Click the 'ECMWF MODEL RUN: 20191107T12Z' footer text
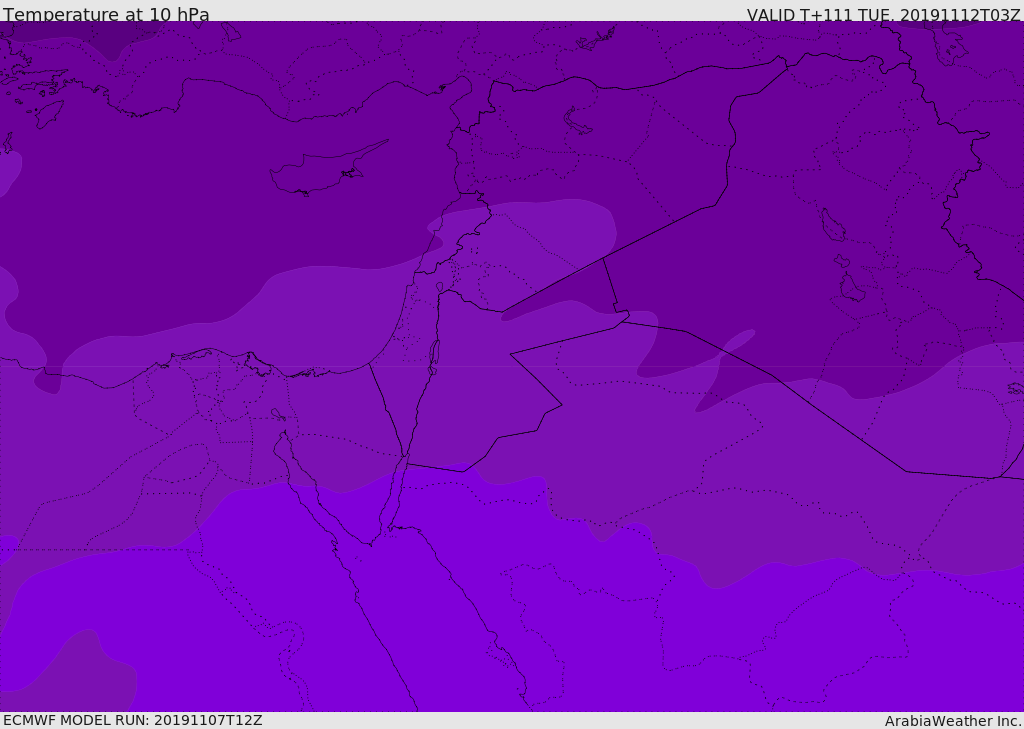The height and width of the screenshot is (729, 1024). [x=133, y=721]
